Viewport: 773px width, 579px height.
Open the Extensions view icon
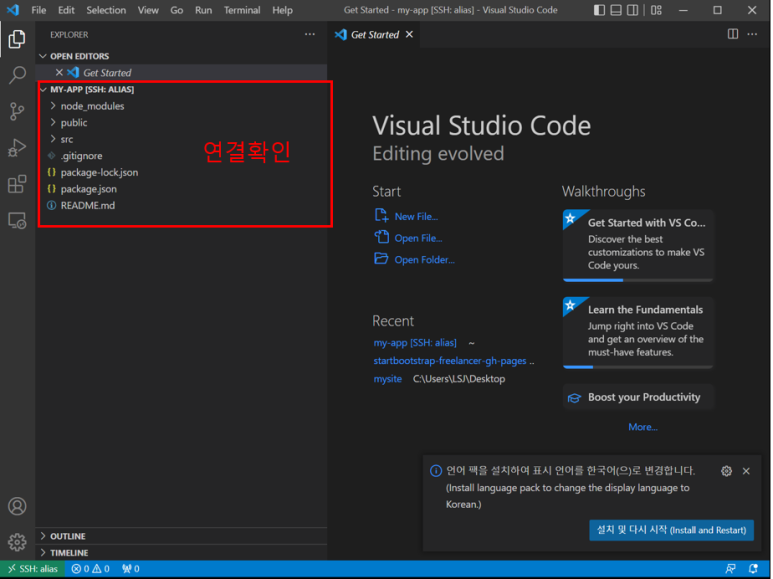coord(17,184)
